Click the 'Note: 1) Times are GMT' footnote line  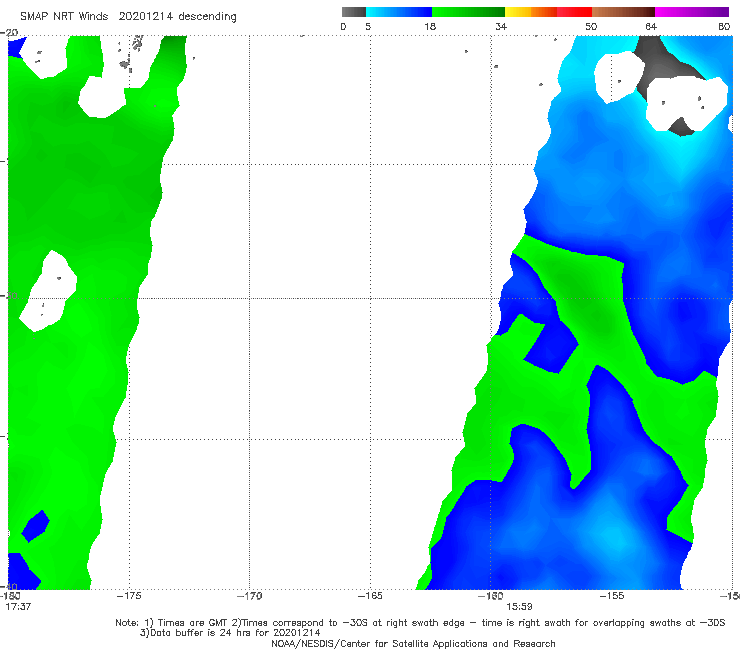point(420,623)
